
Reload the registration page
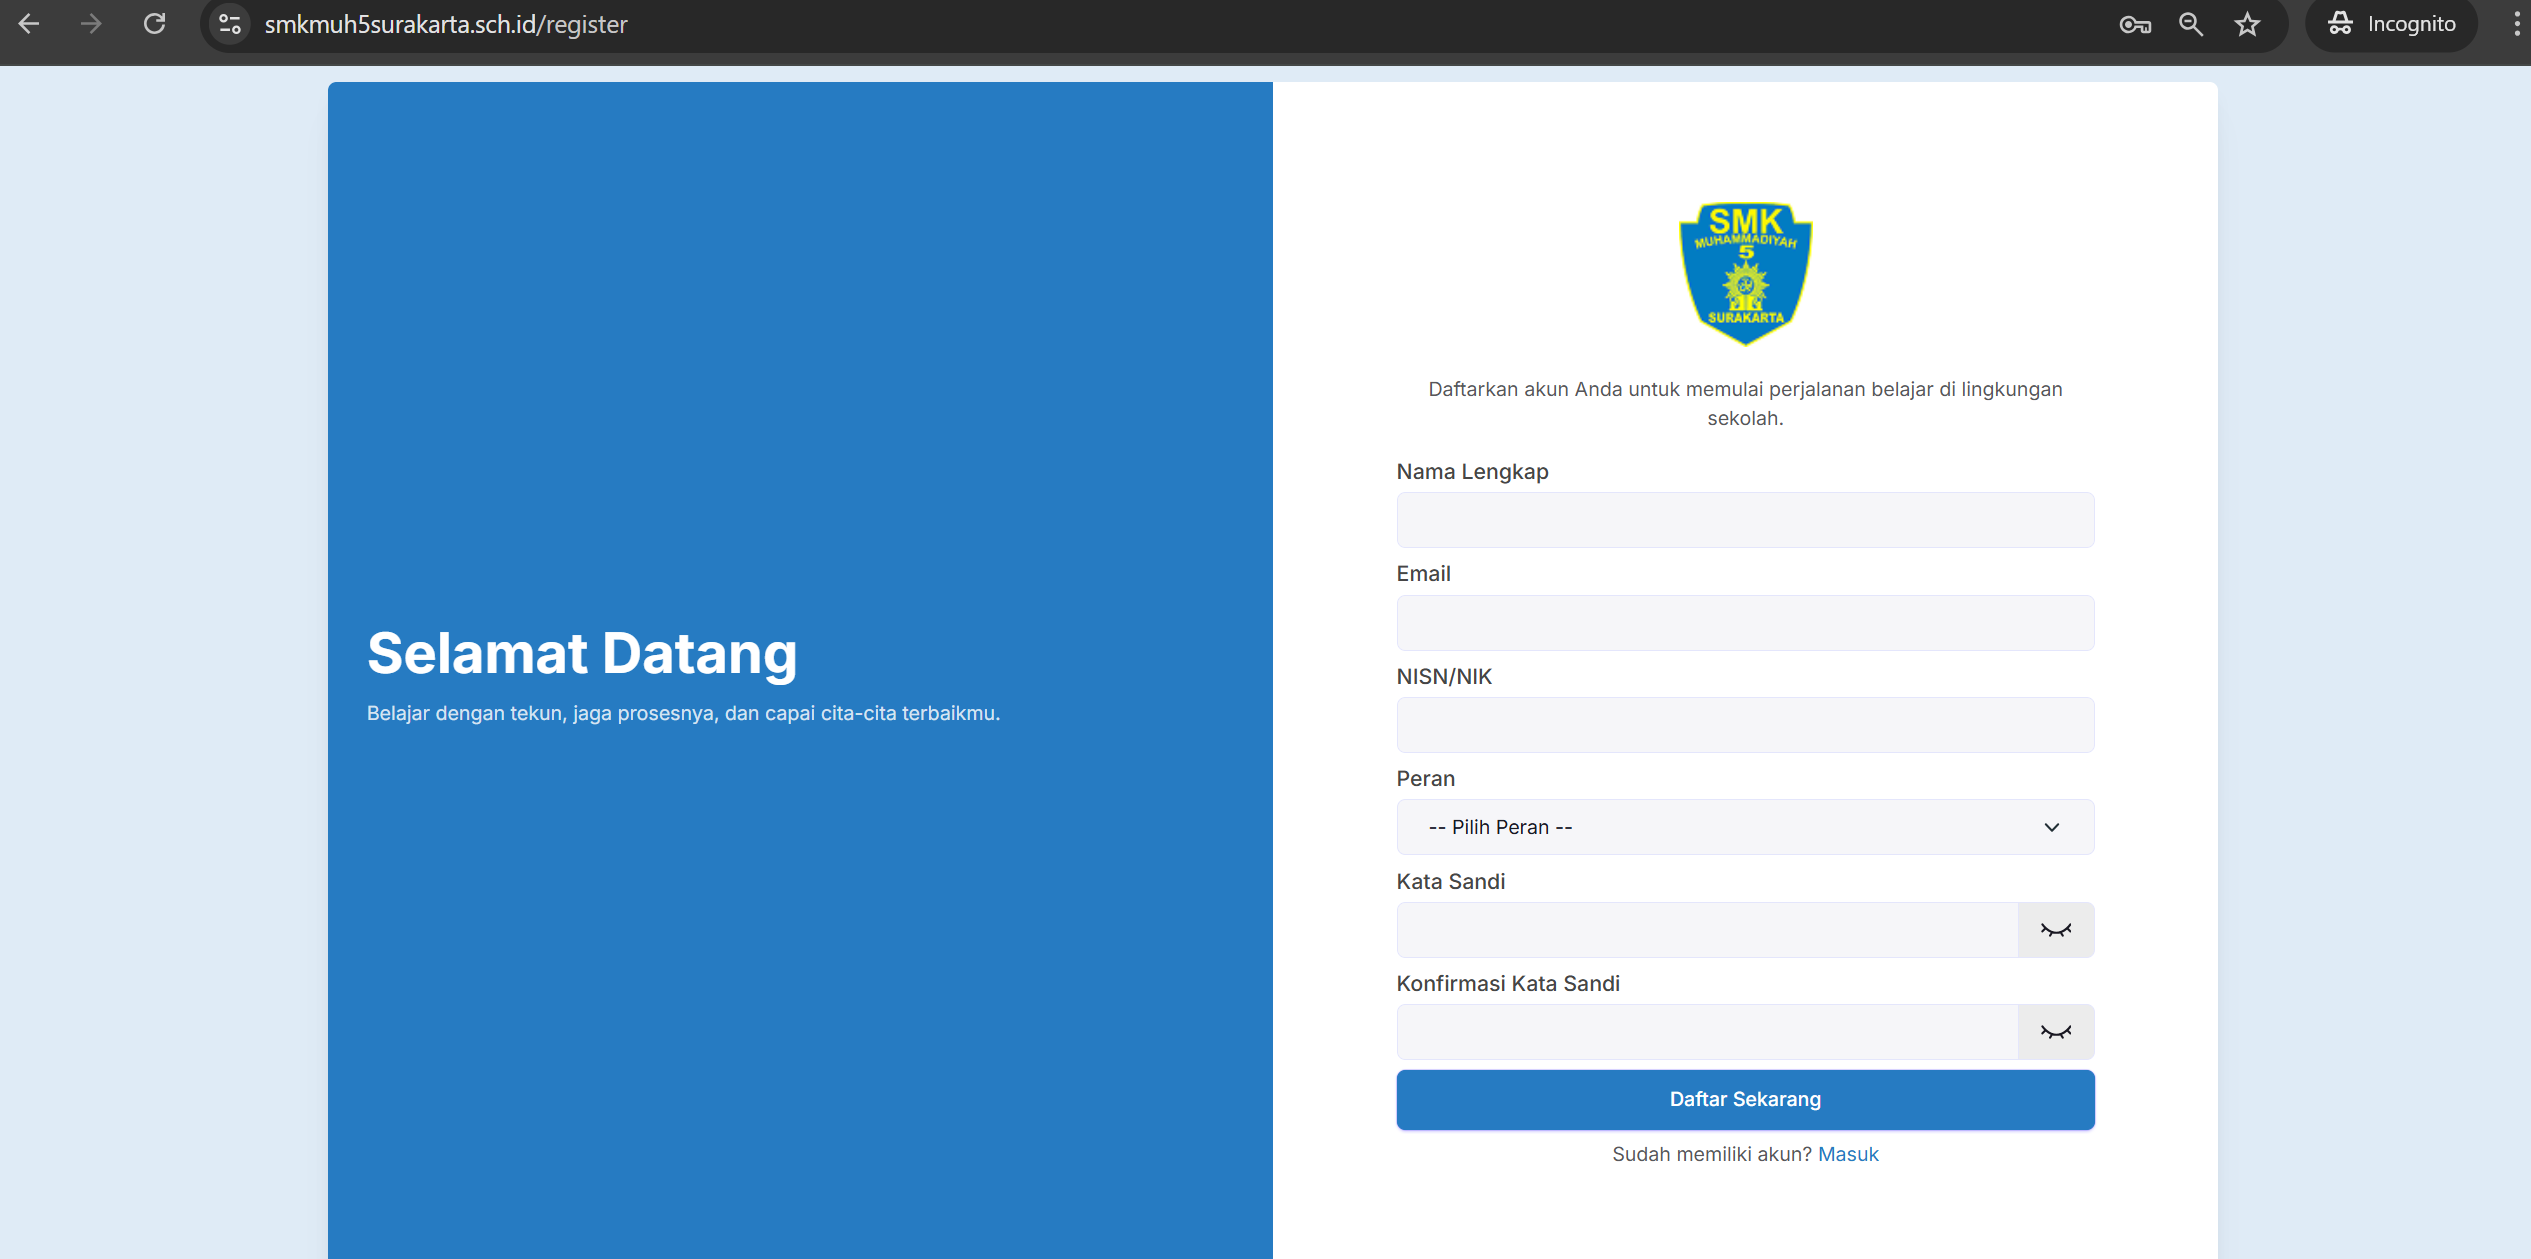[x=155, y=24]
